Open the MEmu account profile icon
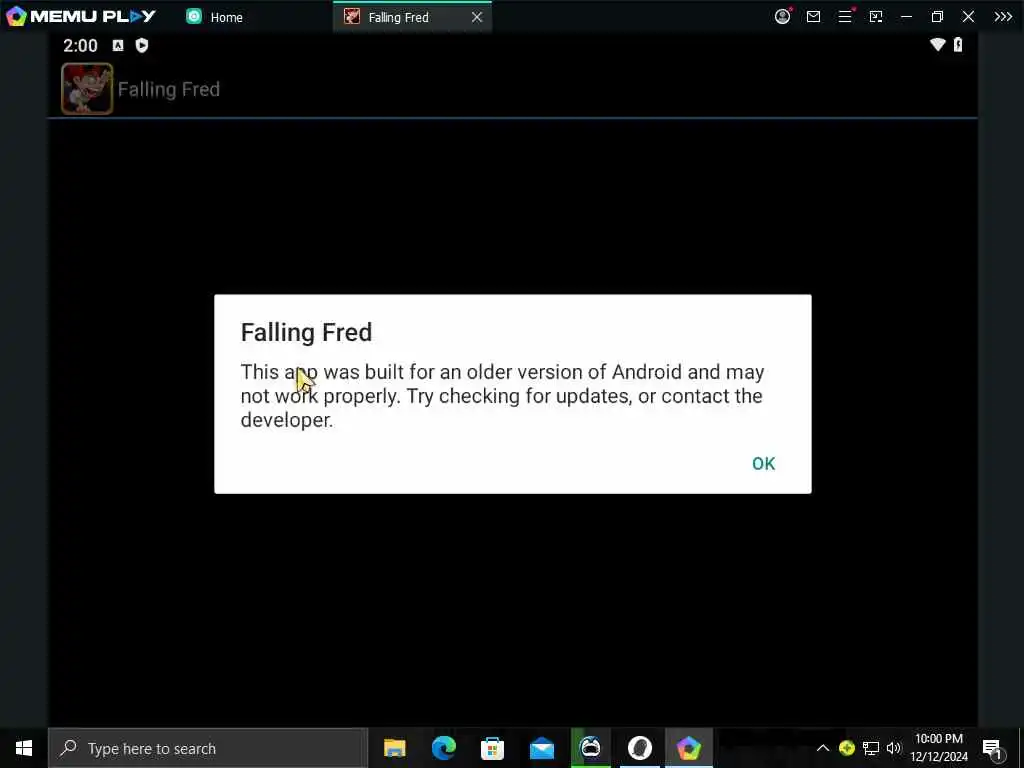 click(x=782, y=16)
